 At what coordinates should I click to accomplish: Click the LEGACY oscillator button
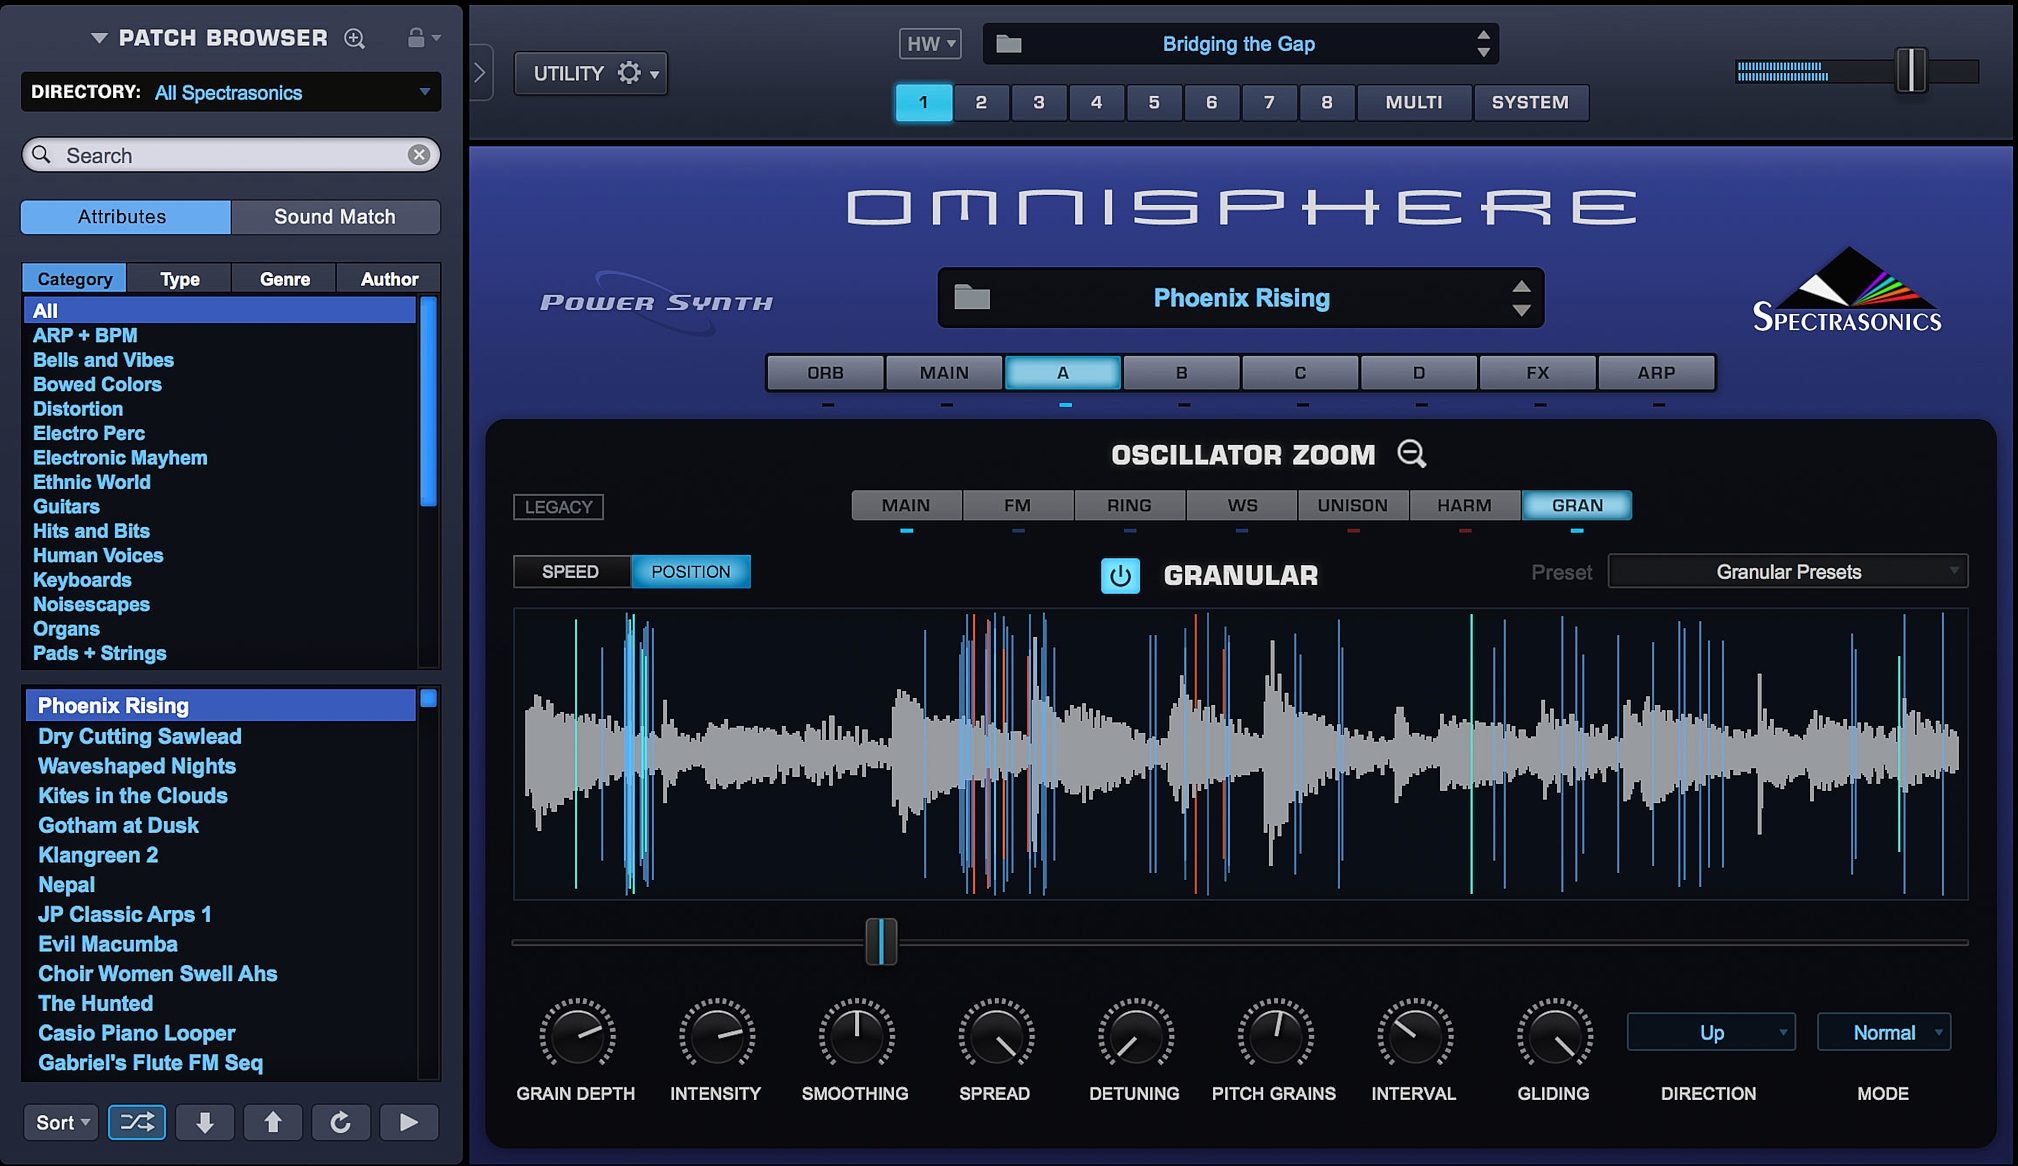coord(559,505)
